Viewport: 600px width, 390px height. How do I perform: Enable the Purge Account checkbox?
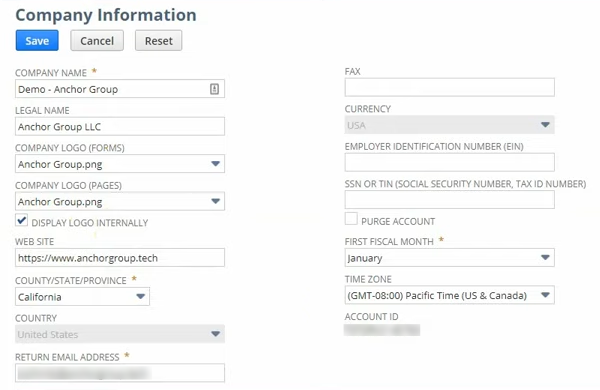click(x=351, y=219)
